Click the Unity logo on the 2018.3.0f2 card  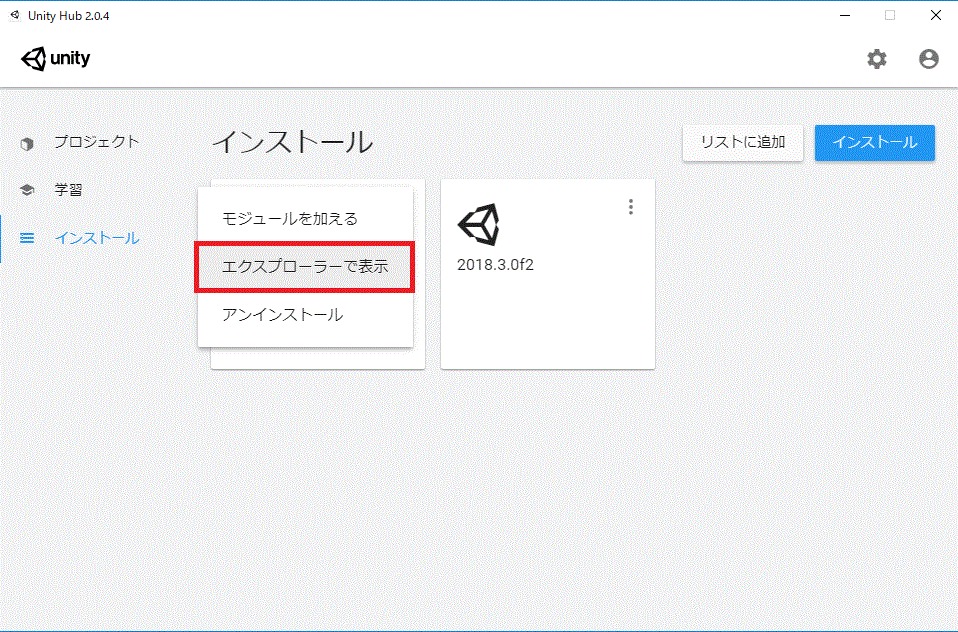(478, 225)
